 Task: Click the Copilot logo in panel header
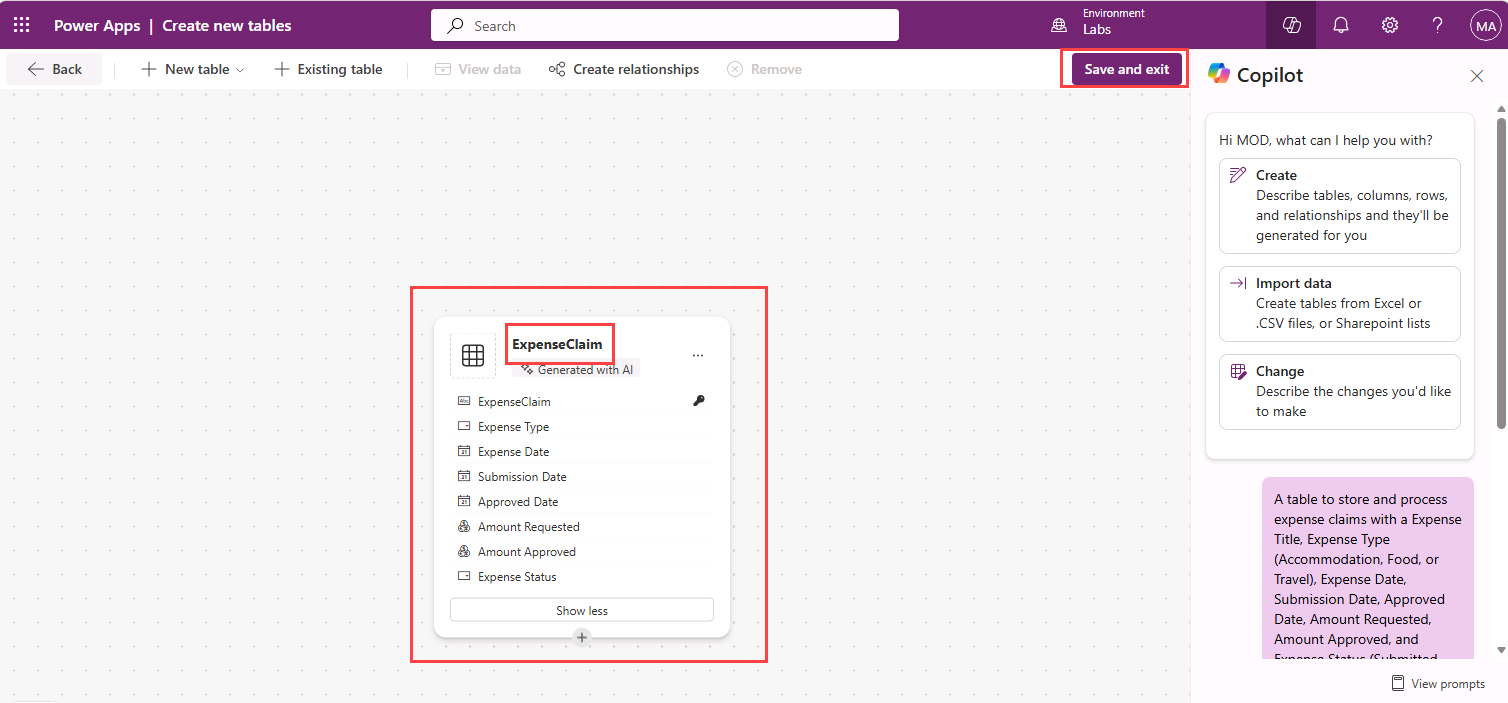1218,74
